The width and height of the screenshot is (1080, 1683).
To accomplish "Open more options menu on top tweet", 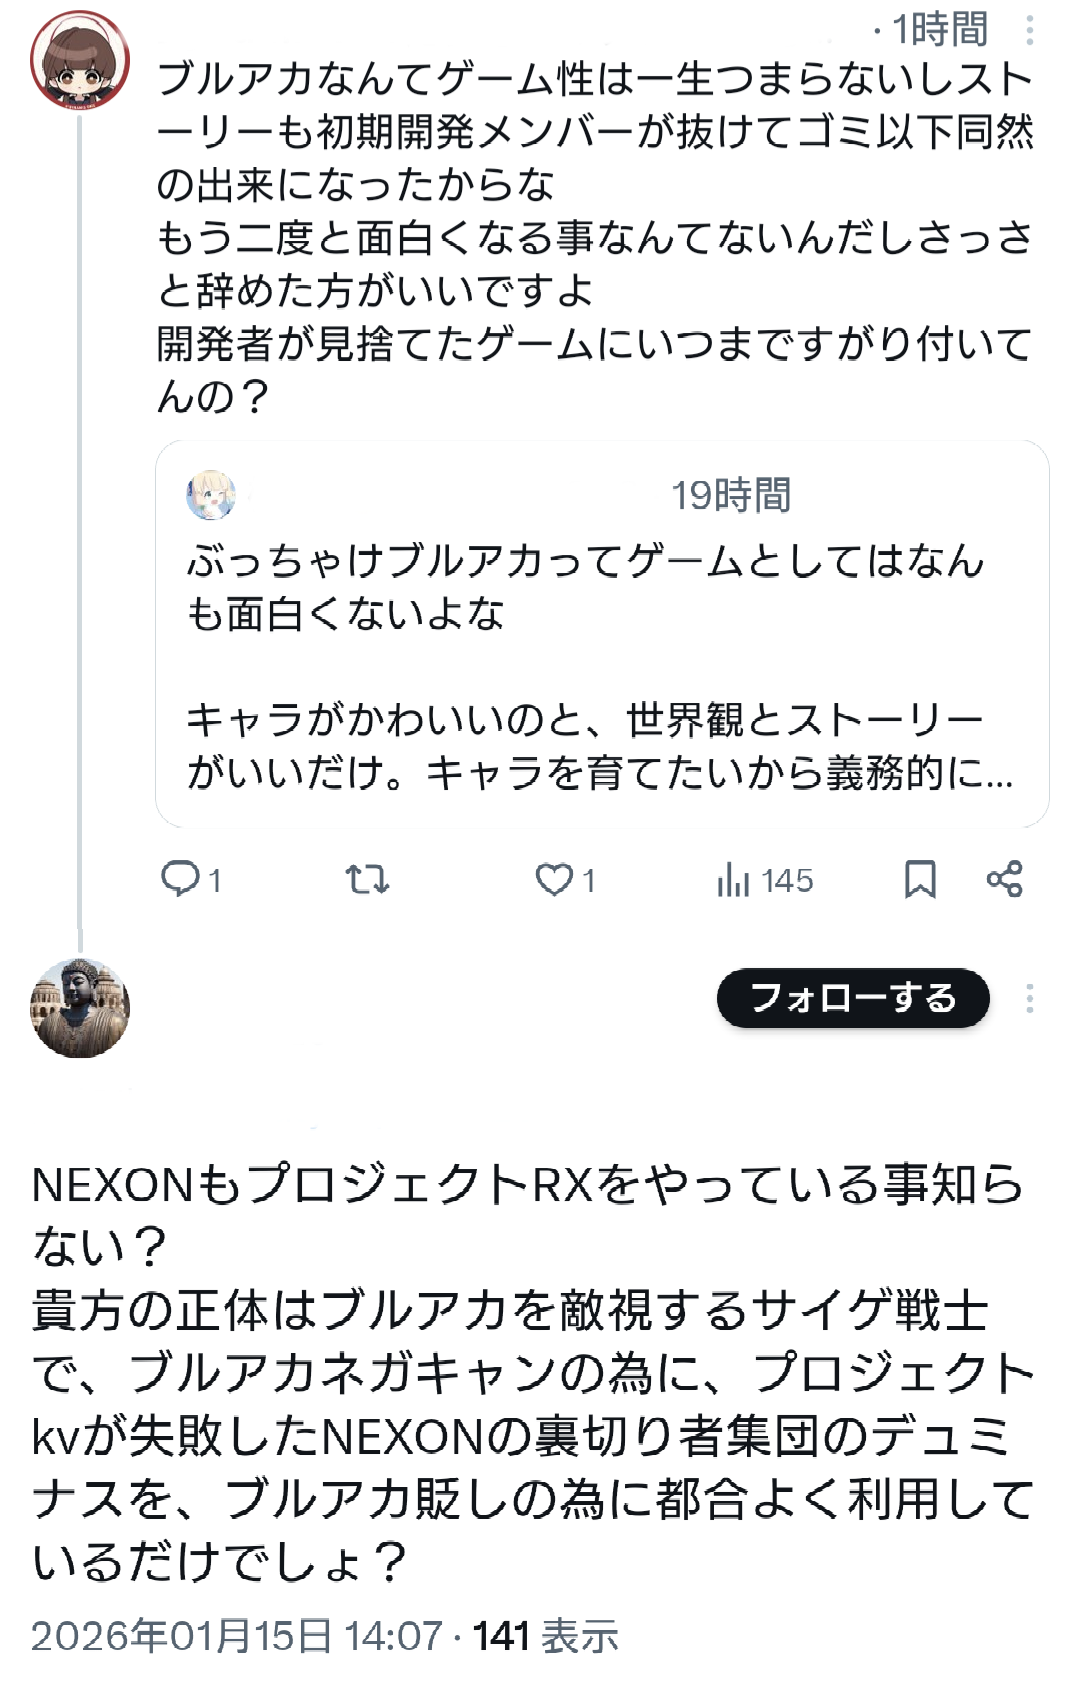I will click(1029, 31).
